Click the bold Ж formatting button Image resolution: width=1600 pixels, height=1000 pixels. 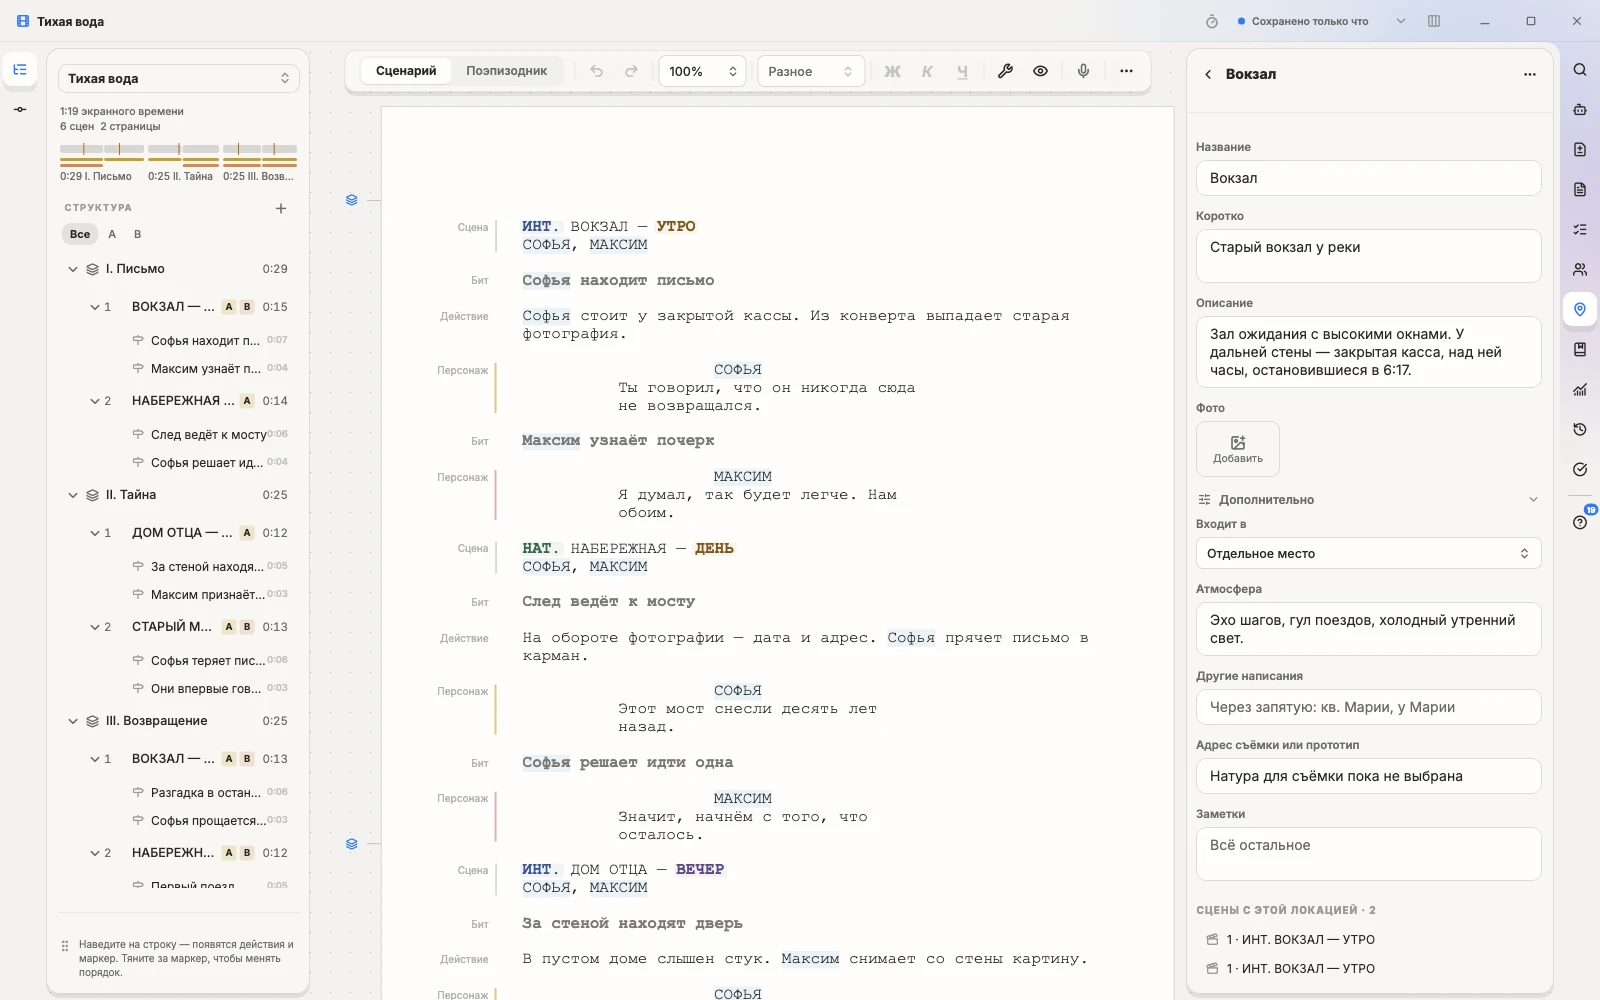tap(892, 71)
